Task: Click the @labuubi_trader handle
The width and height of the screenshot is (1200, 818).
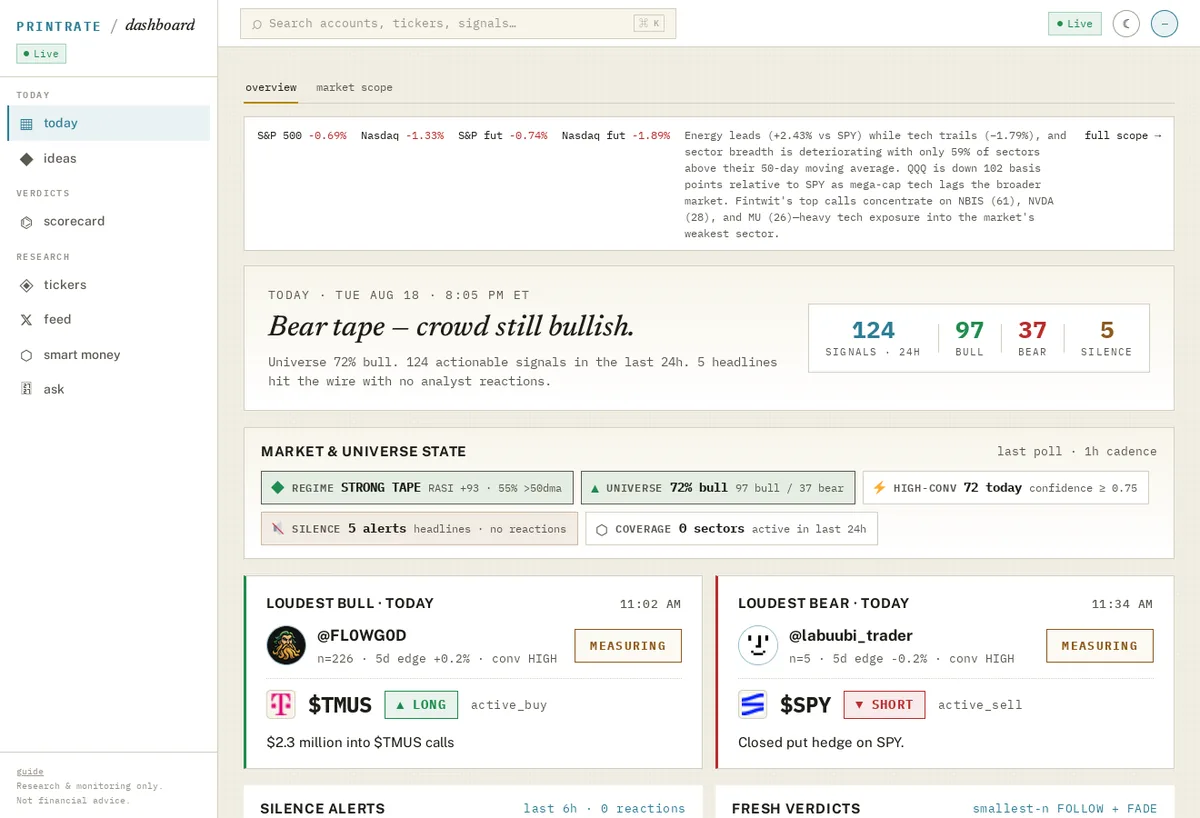Action: (x=851, y=635)
